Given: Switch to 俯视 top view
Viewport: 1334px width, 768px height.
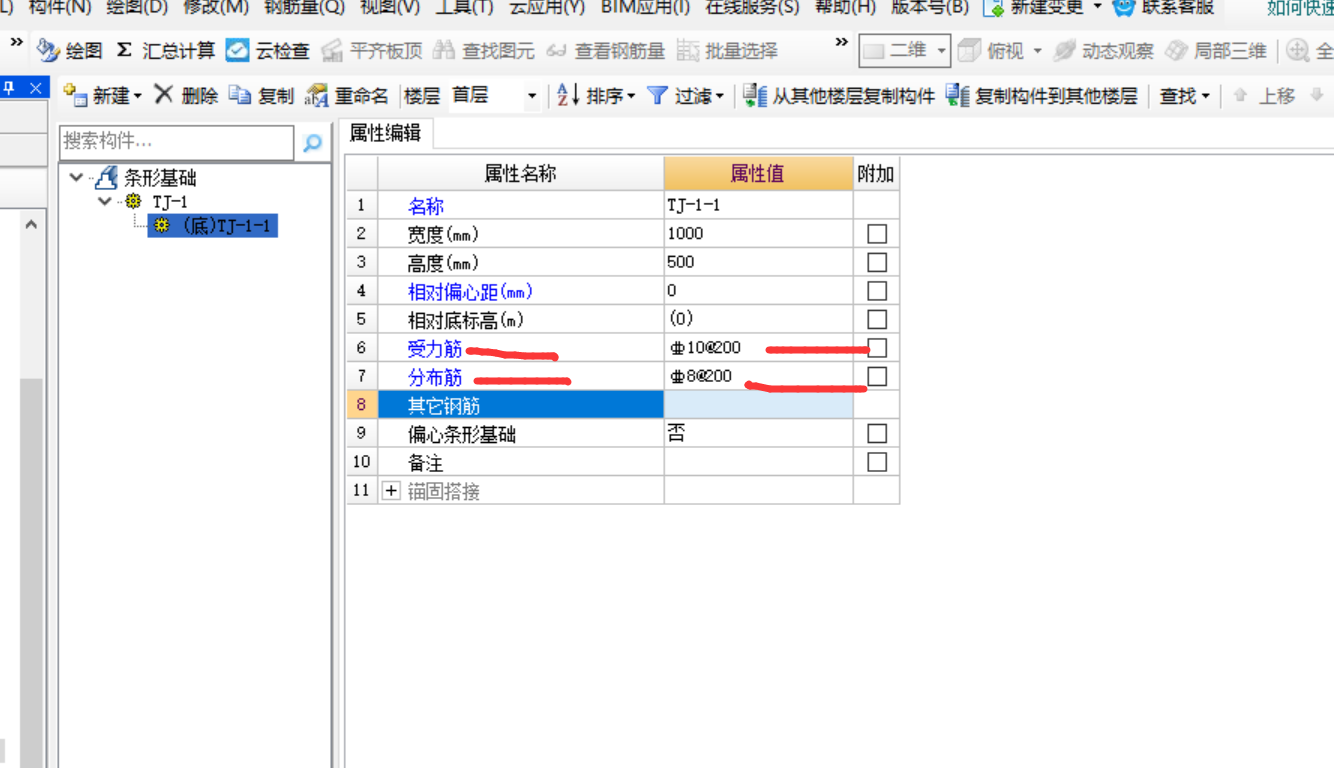Looking at the screenshot, I should pos(992,50).
